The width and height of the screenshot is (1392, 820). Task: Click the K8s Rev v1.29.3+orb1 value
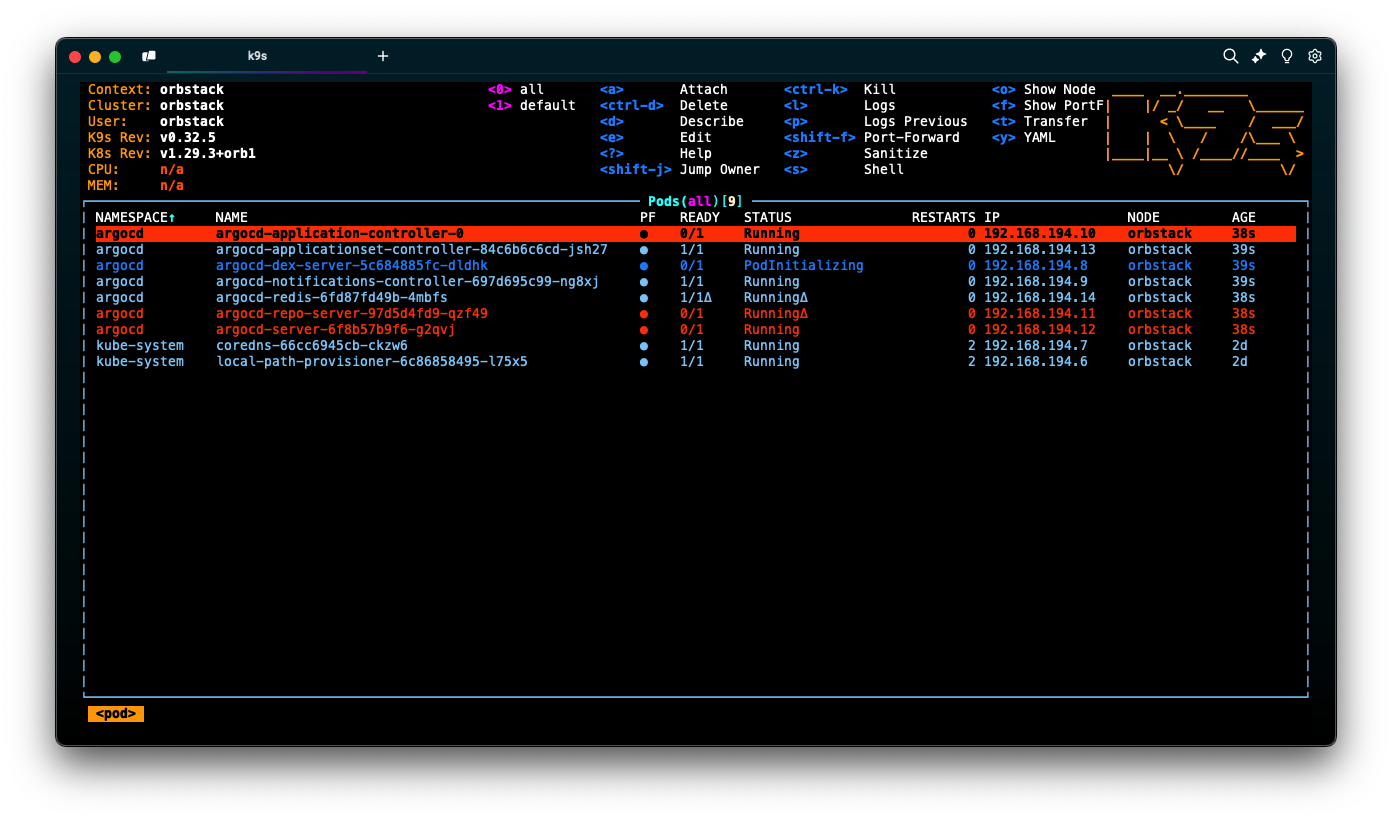click(208, 154)
